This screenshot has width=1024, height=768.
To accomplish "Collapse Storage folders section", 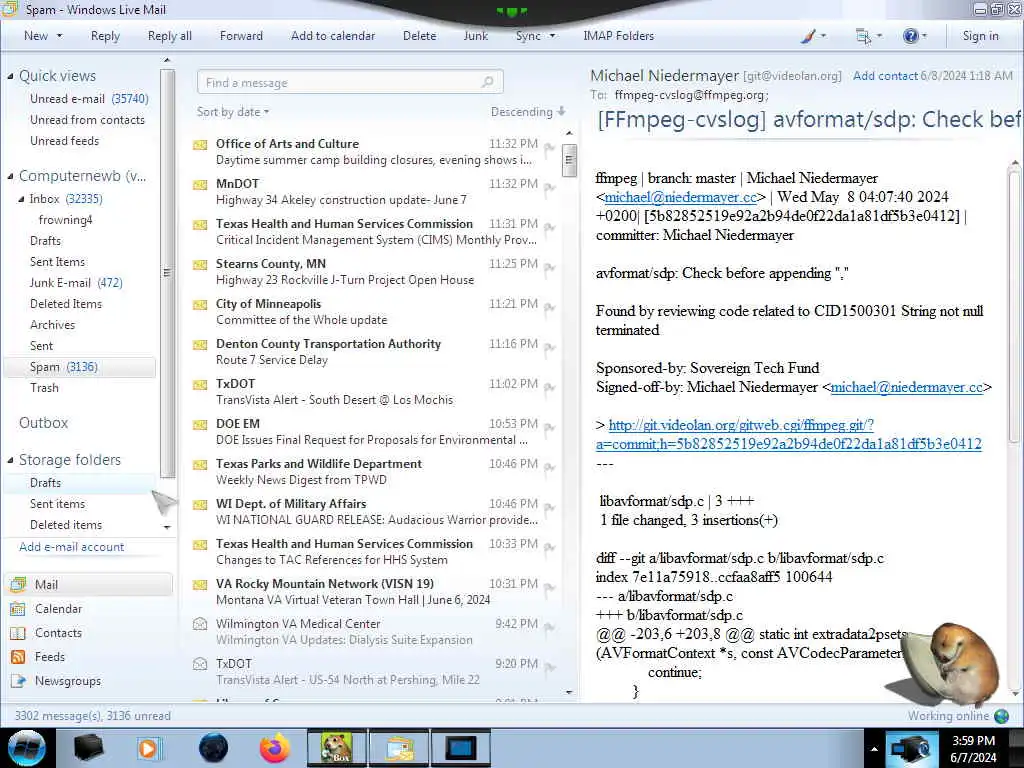I will point(10,460).
